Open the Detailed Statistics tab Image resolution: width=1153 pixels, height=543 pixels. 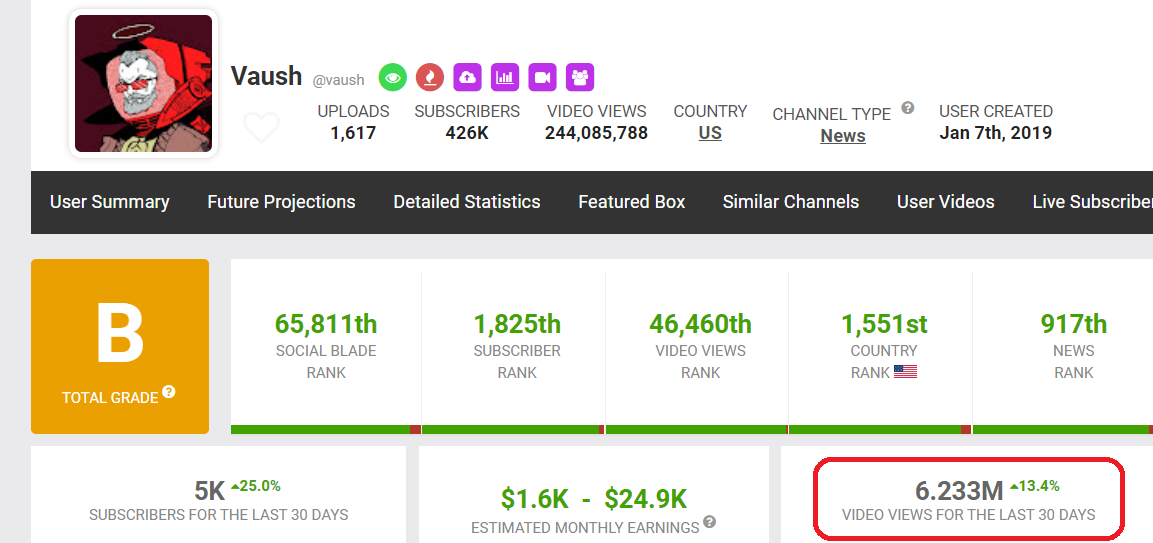pos(467,202)
